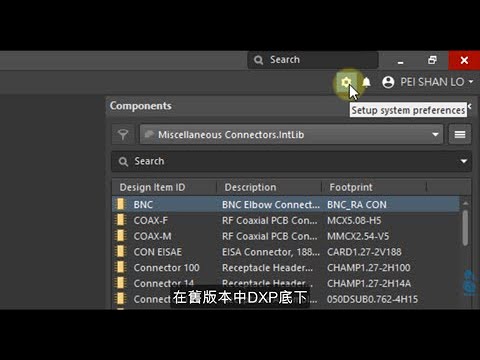Click the scrollbar up arrow in component list
The width and height of the screenshot is (480, 360).
pos(465,203)
